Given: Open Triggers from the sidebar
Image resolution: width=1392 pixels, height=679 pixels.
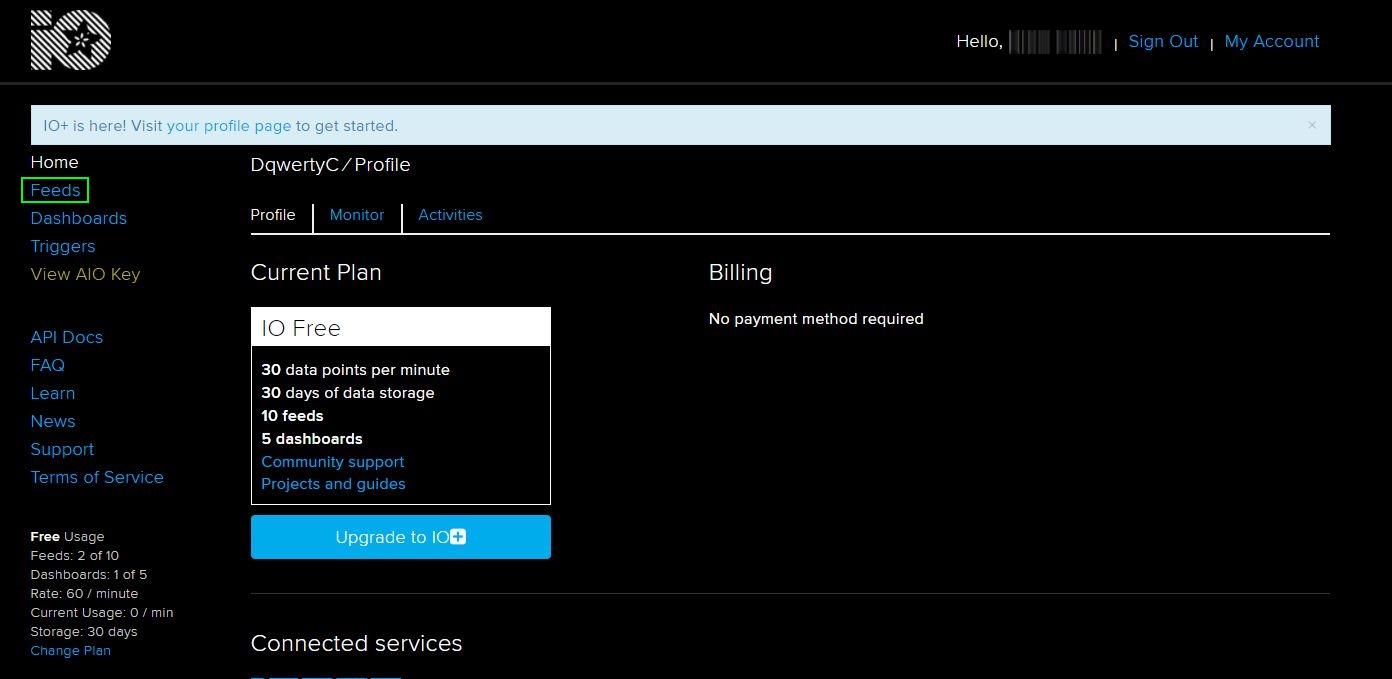Looking at the screenshot, I should pos(63,246).
